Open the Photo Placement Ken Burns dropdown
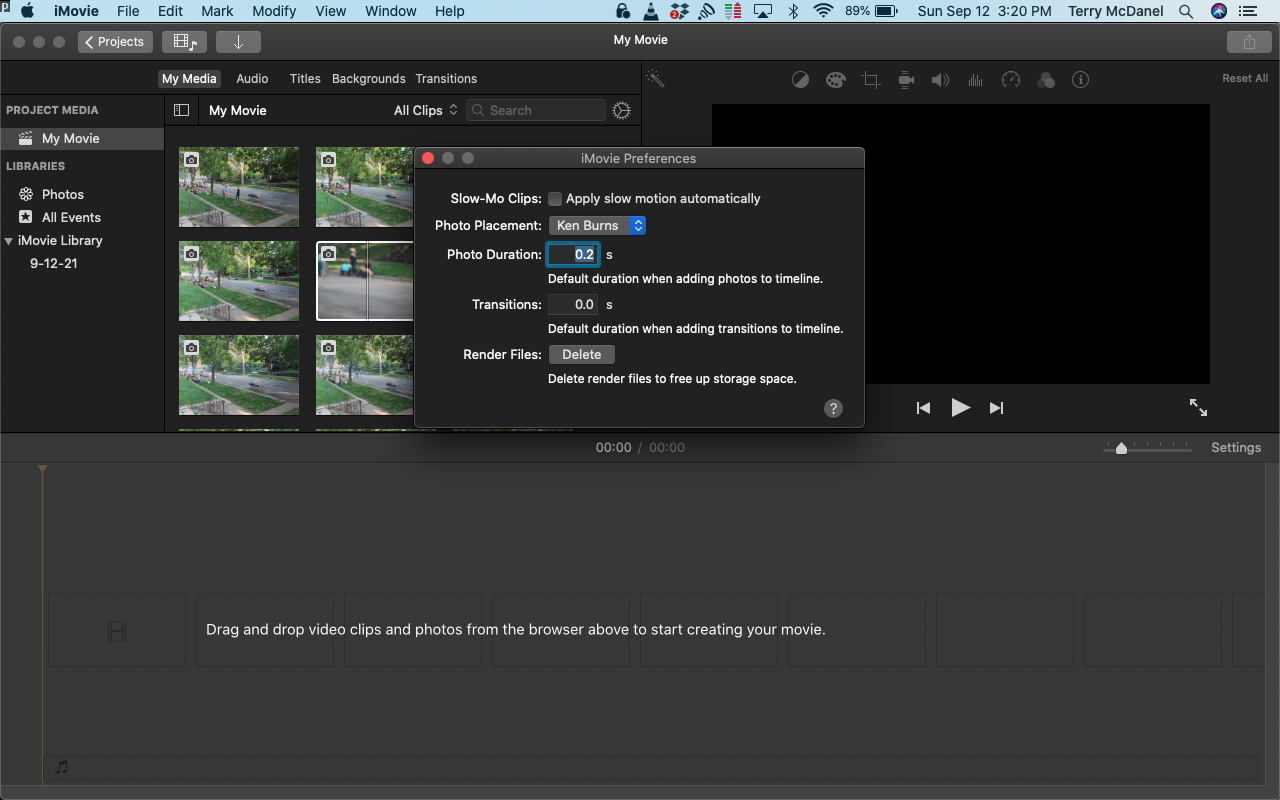Image resolution: width=1280 pixels, height=800 pixels. pos(597,226)
